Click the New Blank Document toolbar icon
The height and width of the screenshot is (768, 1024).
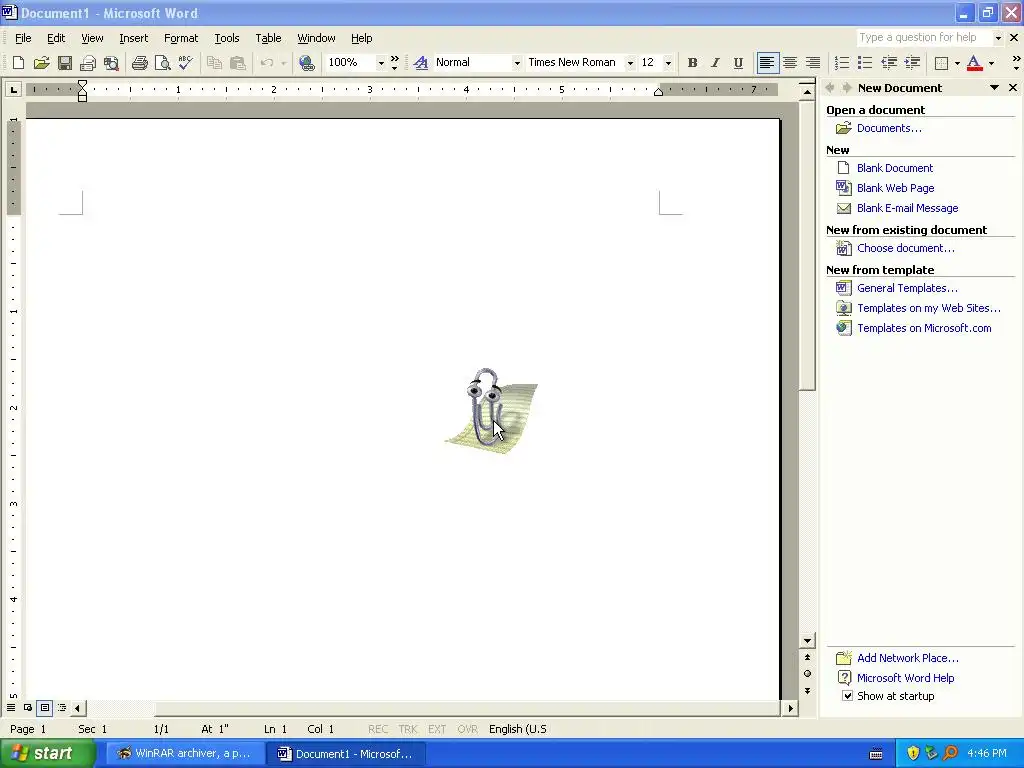(x=18, y=63)
